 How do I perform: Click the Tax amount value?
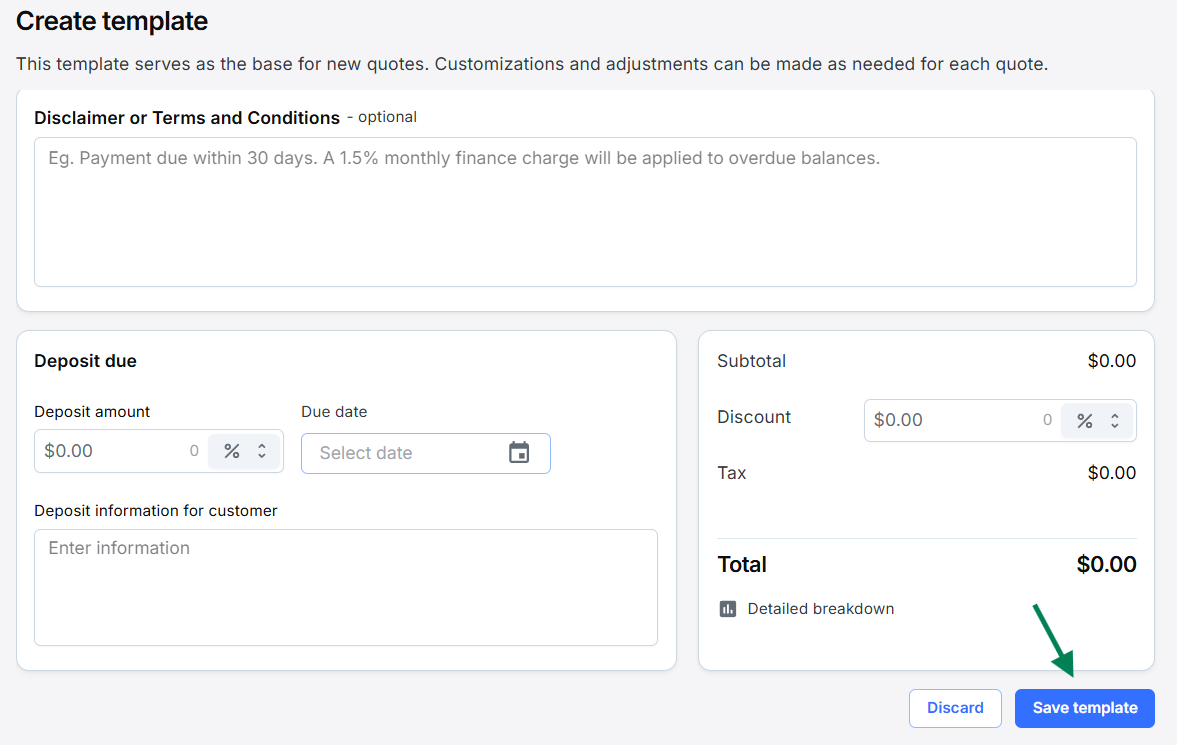coord(1111,473)
